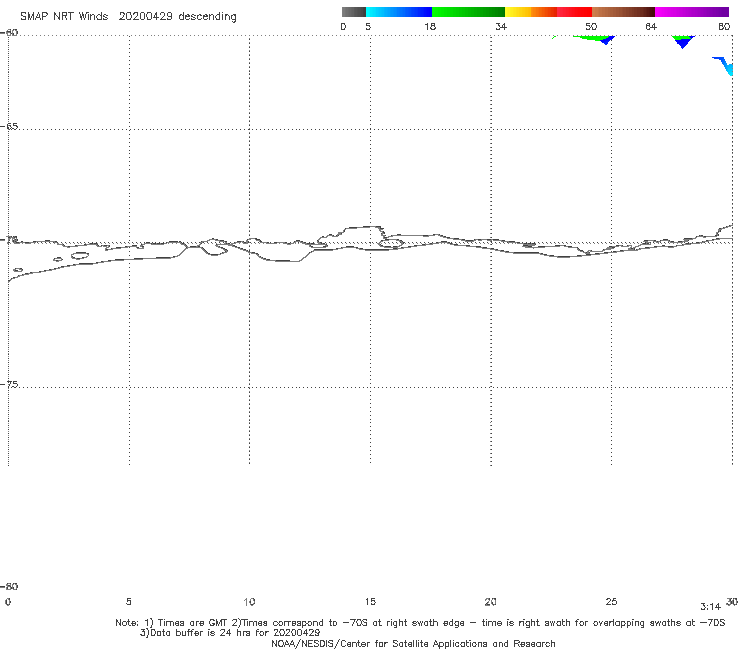Click the NOAA/NESDIS credit line
Screen dimensions: 740x650
[413, 644]
